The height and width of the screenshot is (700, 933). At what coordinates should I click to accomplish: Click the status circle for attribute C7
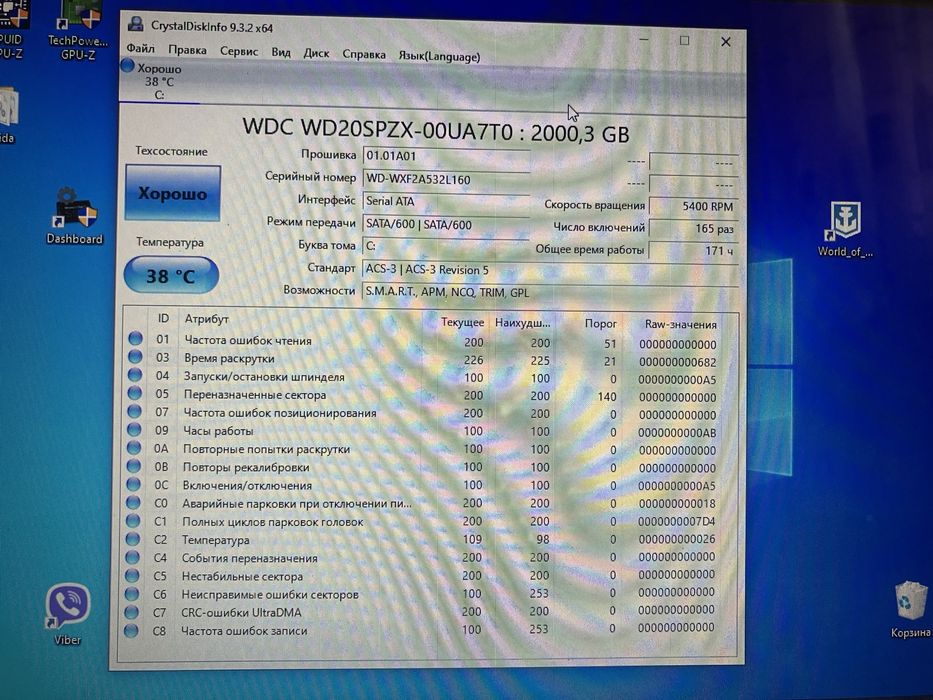131,612
